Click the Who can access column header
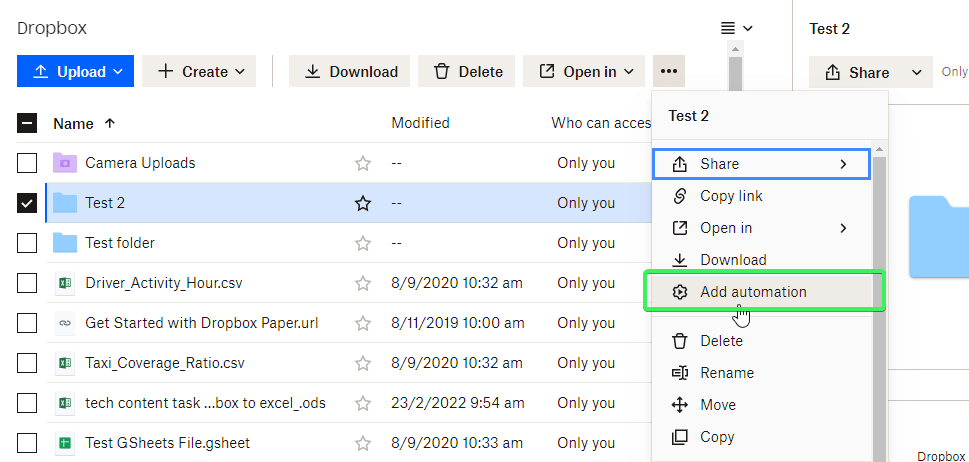969x462 pixels. (601, 123)
